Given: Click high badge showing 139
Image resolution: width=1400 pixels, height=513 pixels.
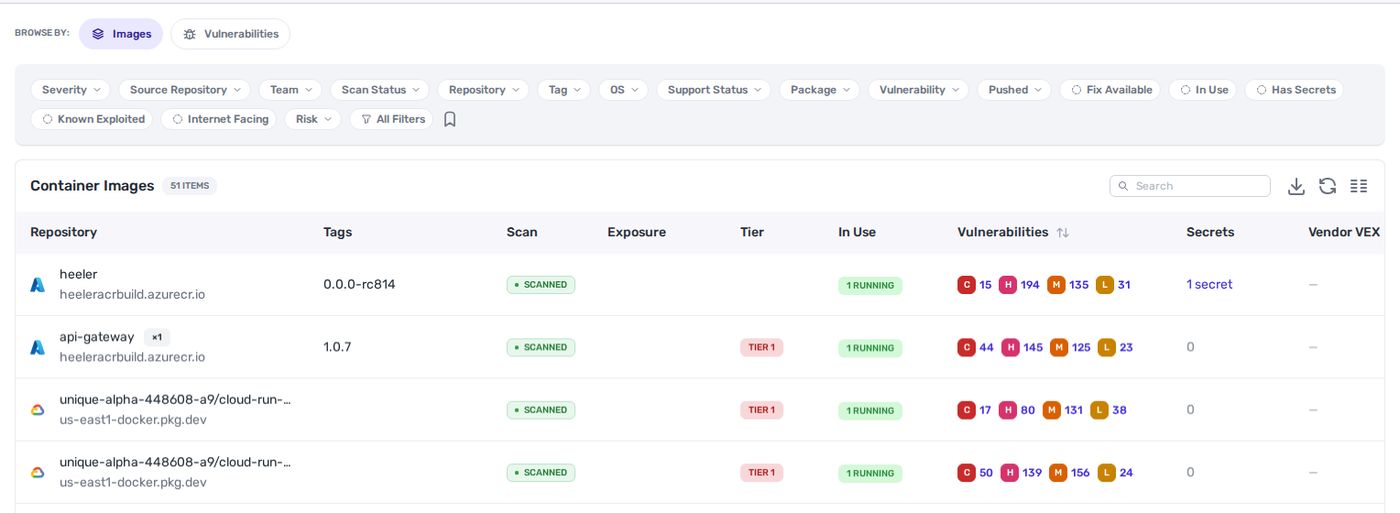Looking at the screenshot, I should pyautogui.click(x=1010, y=472).
